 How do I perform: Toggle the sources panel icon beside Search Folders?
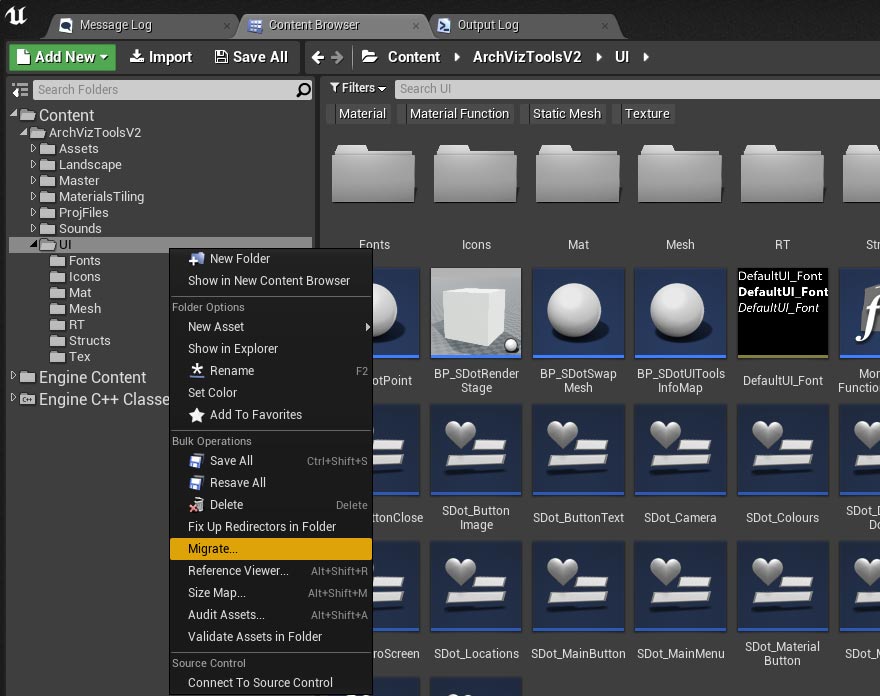coord(20,90)
